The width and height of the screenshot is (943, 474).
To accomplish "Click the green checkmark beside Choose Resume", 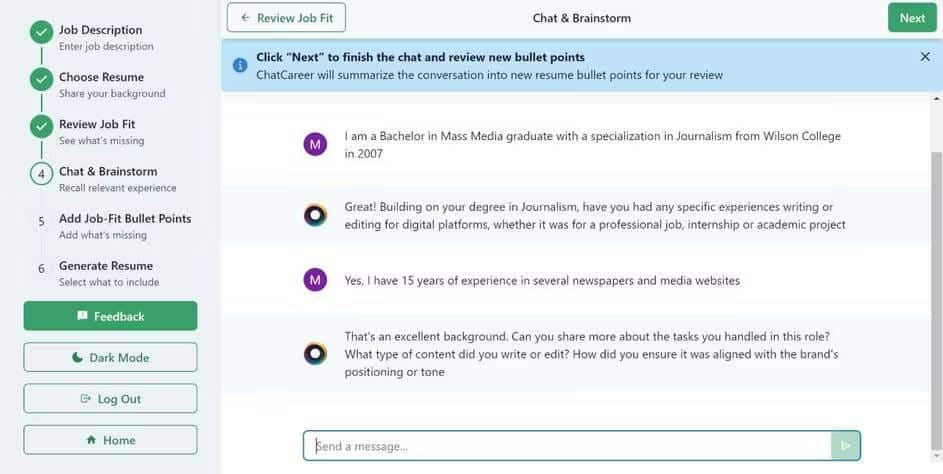I will (41, 80).
